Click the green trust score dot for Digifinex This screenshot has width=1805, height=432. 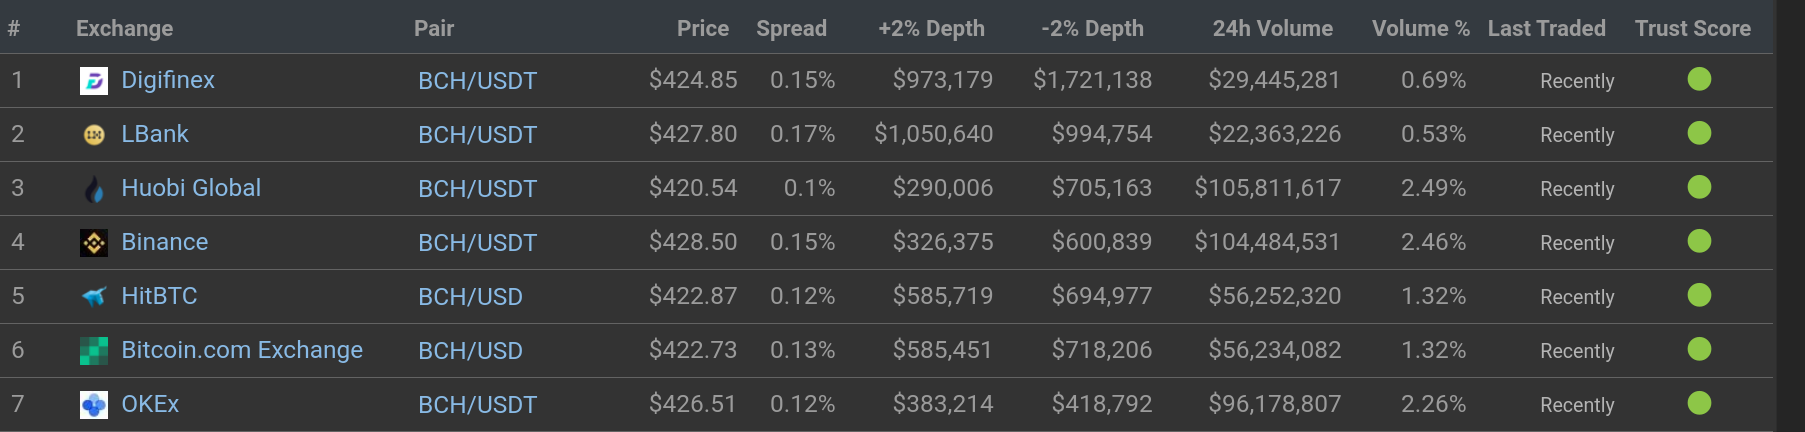(x=1699, y=79)
